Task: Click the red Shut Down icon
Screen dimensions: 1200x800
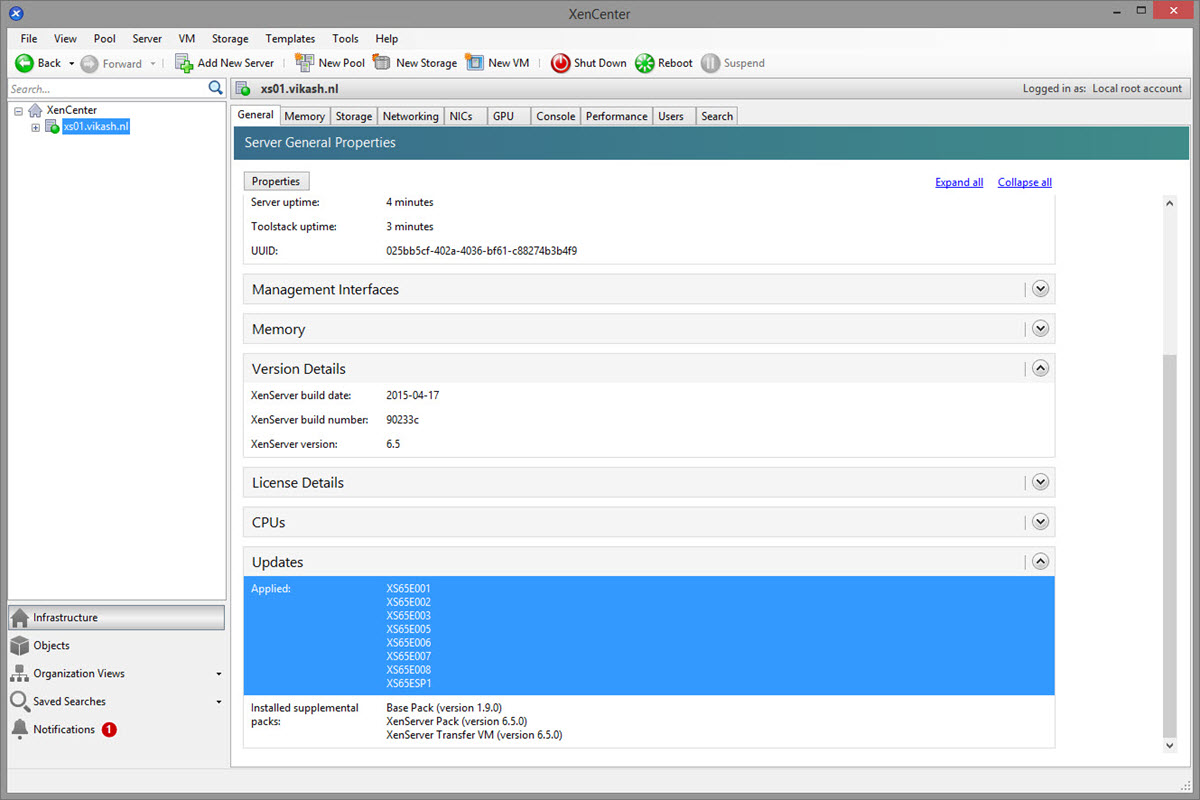Action: pos(560,63)
